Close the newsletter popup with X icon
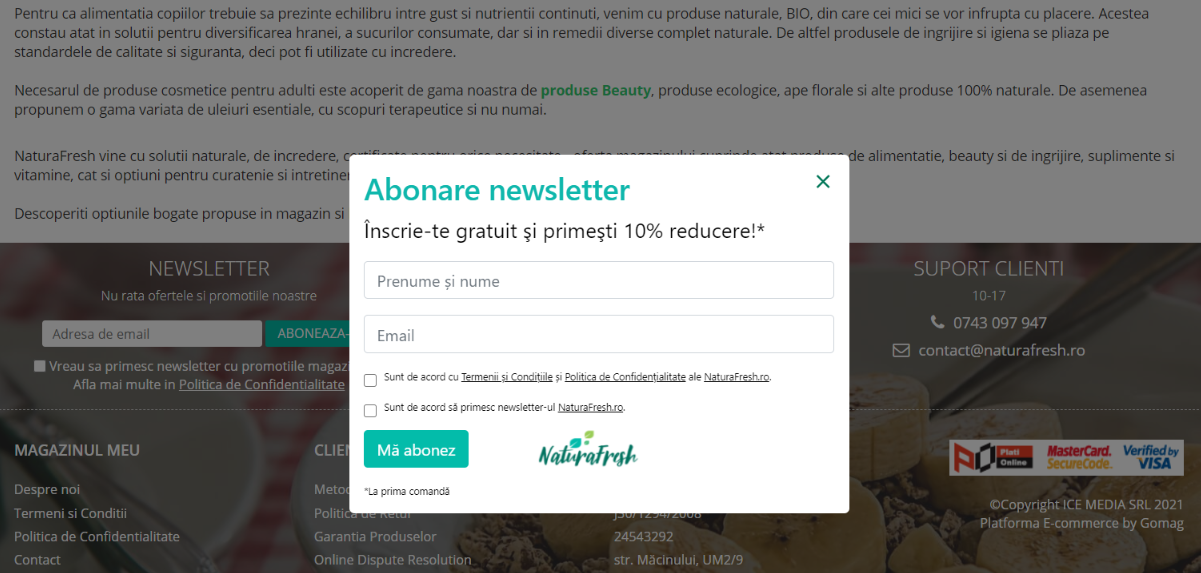The width and height of the screenshot is (1201, 573). coord(823,181)
